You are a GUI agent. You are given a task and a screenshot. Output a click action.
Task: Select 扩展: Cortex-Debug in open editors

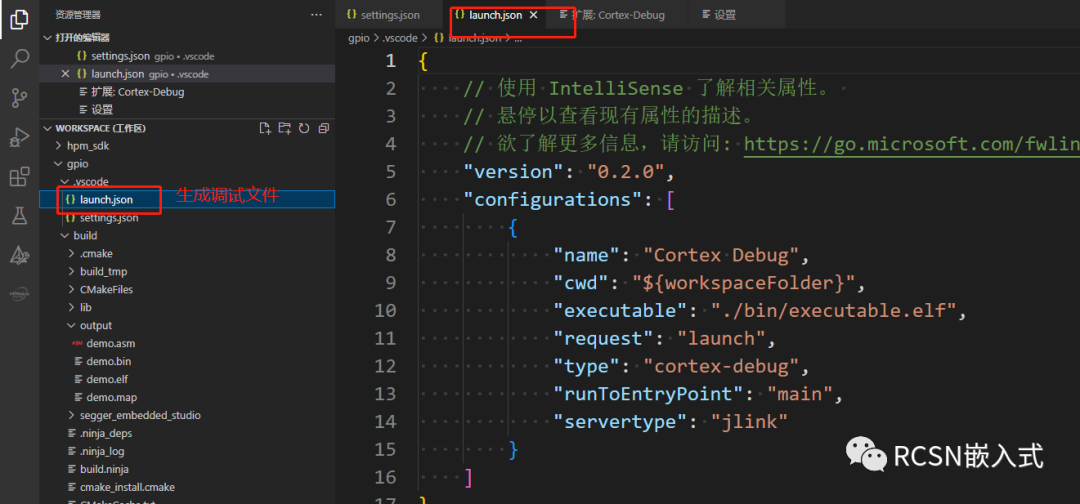click(x=187, y=92)
